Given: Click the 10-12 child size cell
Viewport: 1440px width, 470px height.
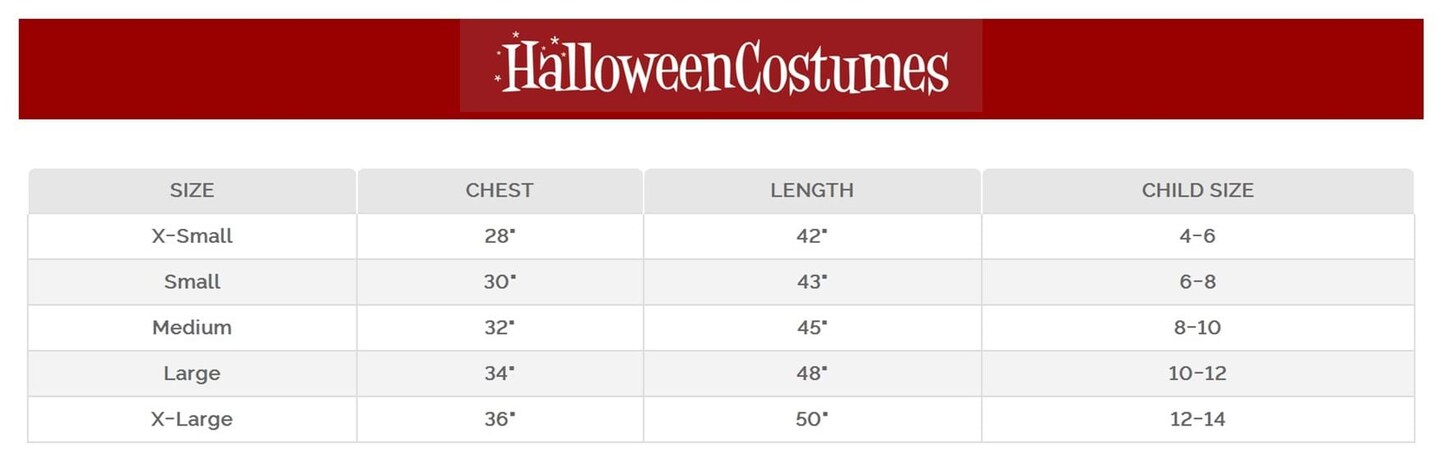Looking at the screenshot, I should tap(1197, 373).
